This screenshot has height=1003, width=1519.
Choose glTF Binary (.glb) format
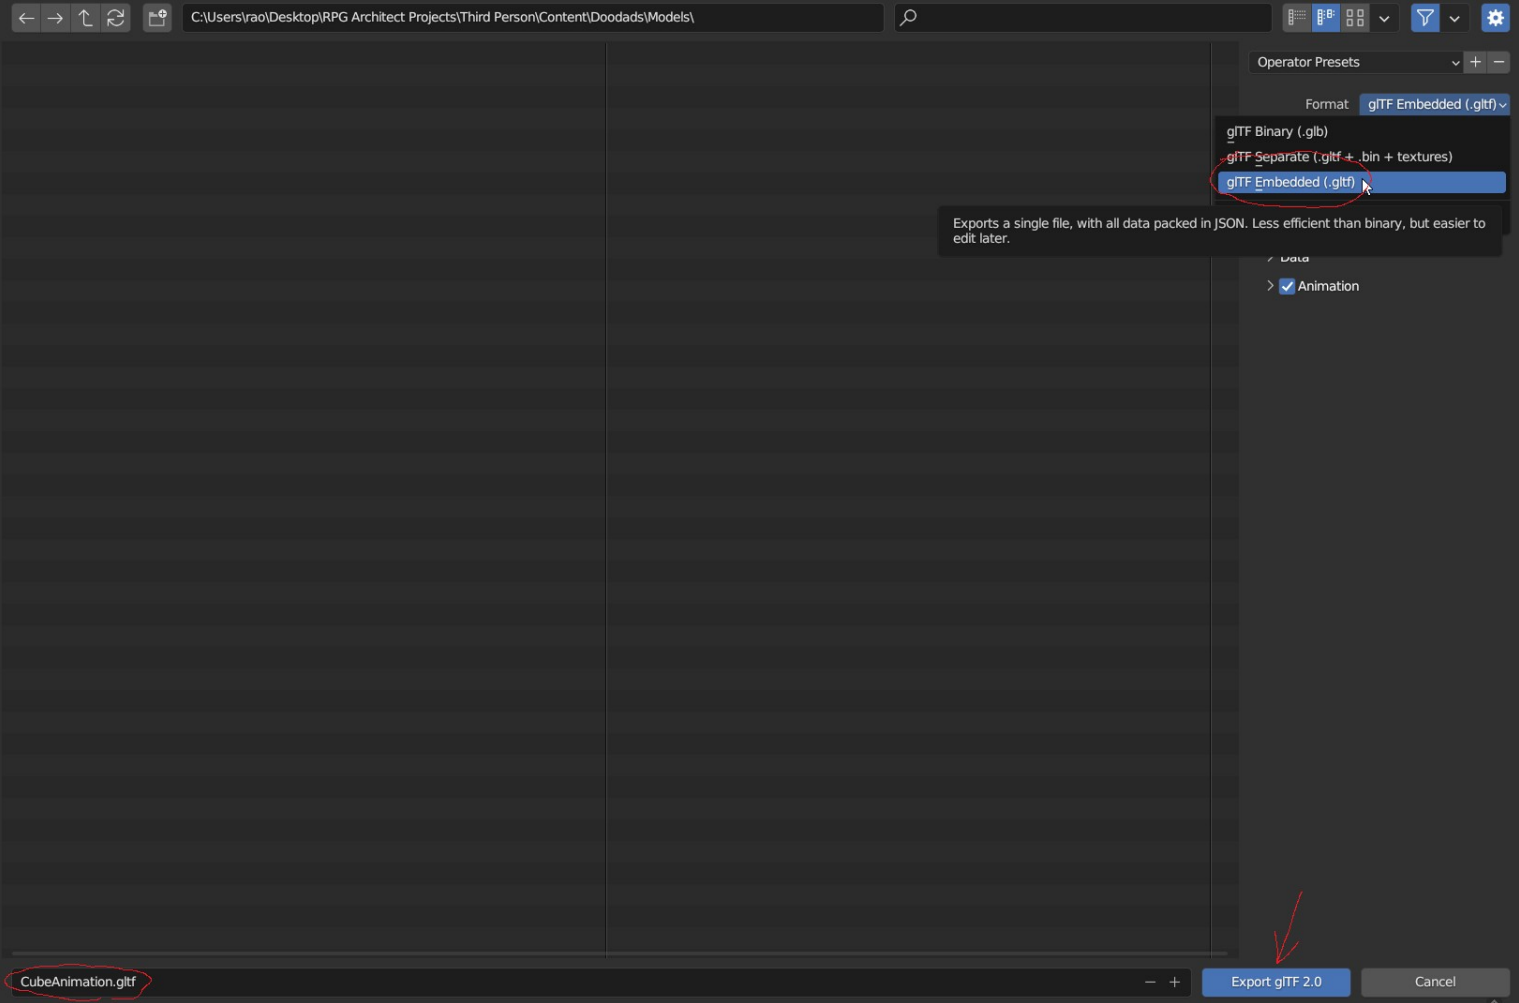(x=1277, y=132)
